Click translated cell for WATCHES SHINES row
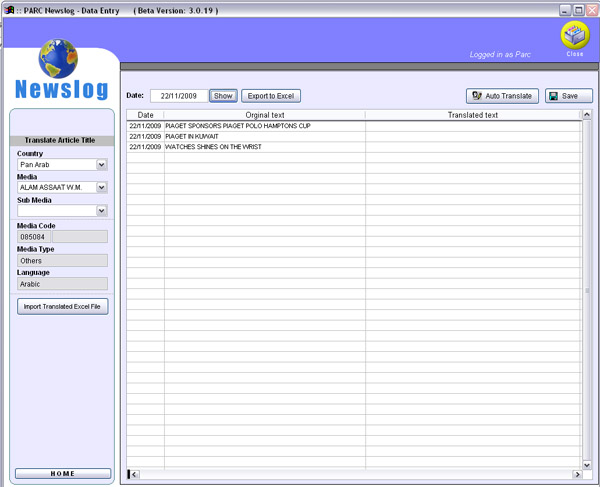 pyautogui.click(x=473, y=147)
